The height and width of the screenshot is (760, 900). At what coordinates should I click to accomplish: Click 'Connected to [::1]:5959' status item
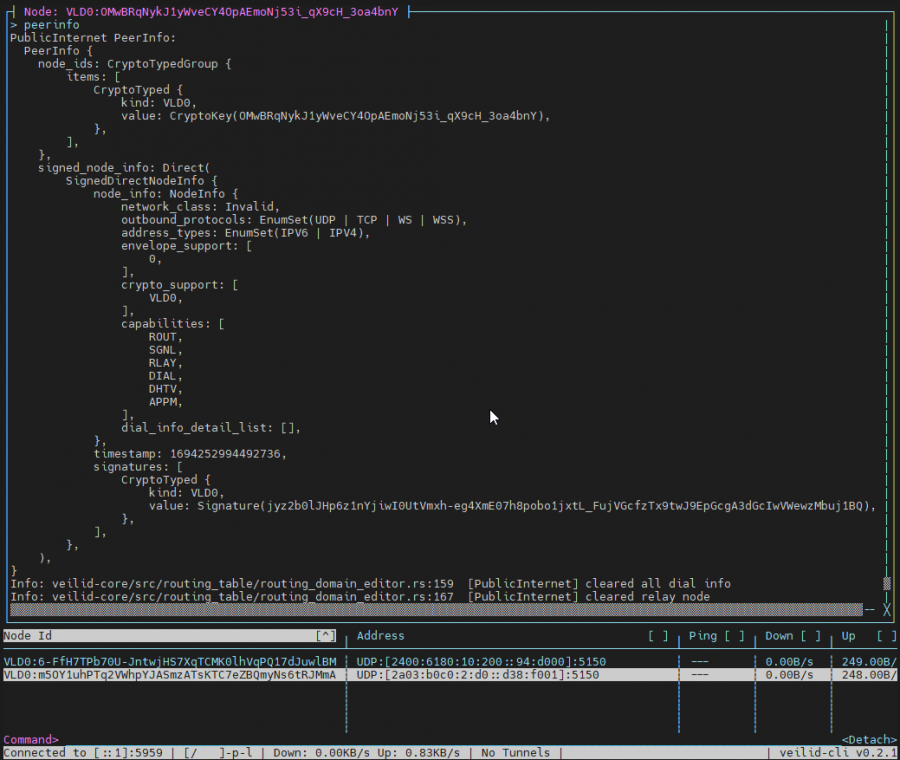tap(87, 753)
